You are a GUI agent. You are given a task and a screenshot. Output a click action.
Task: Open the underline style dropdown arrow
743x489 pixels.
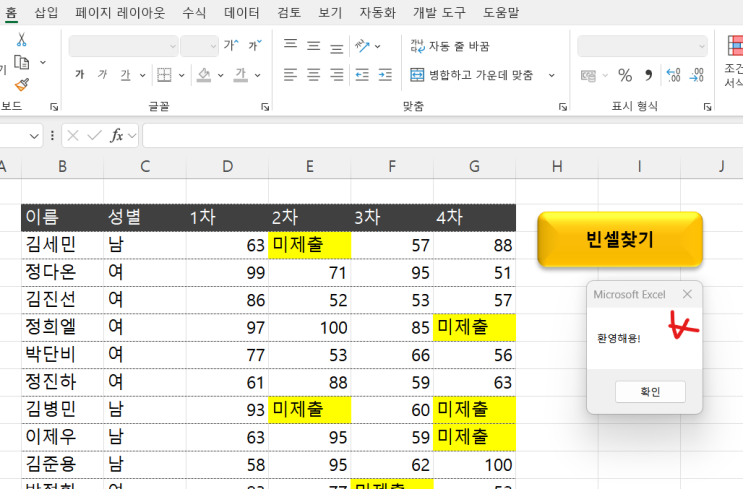pyautogui.click(x=142, y=75)
